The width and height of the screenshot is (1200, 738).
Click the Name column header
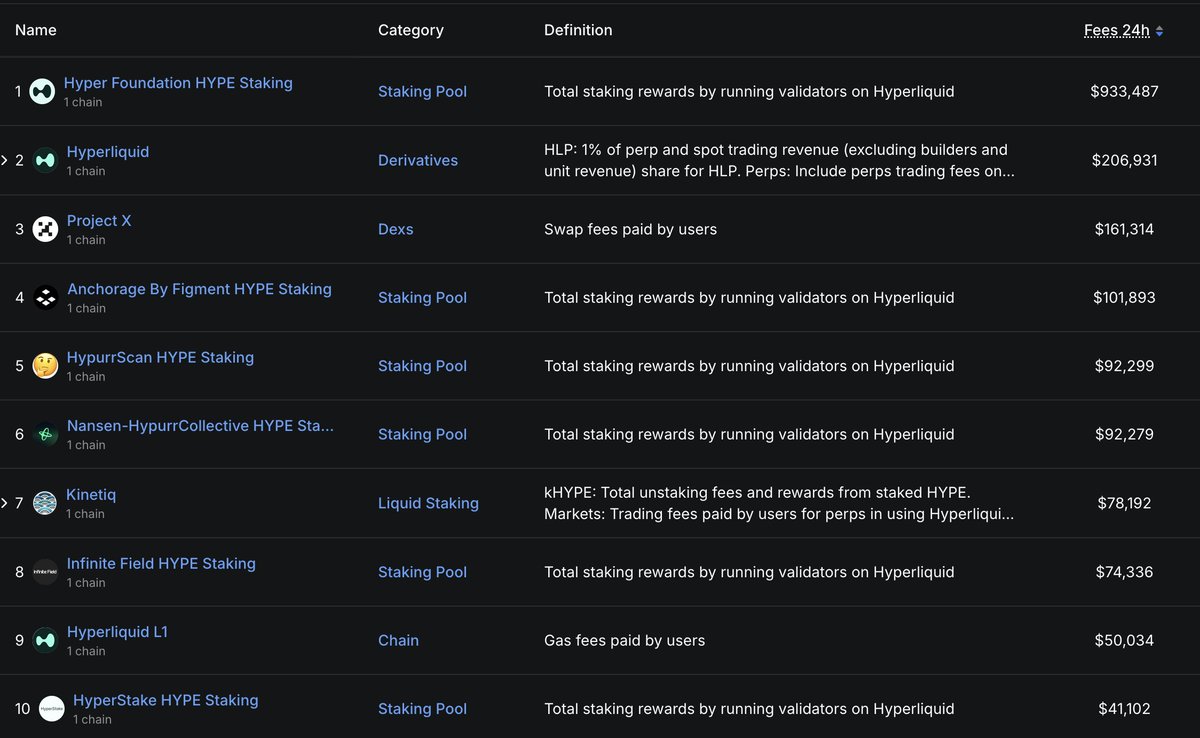(x=36, y=30)
